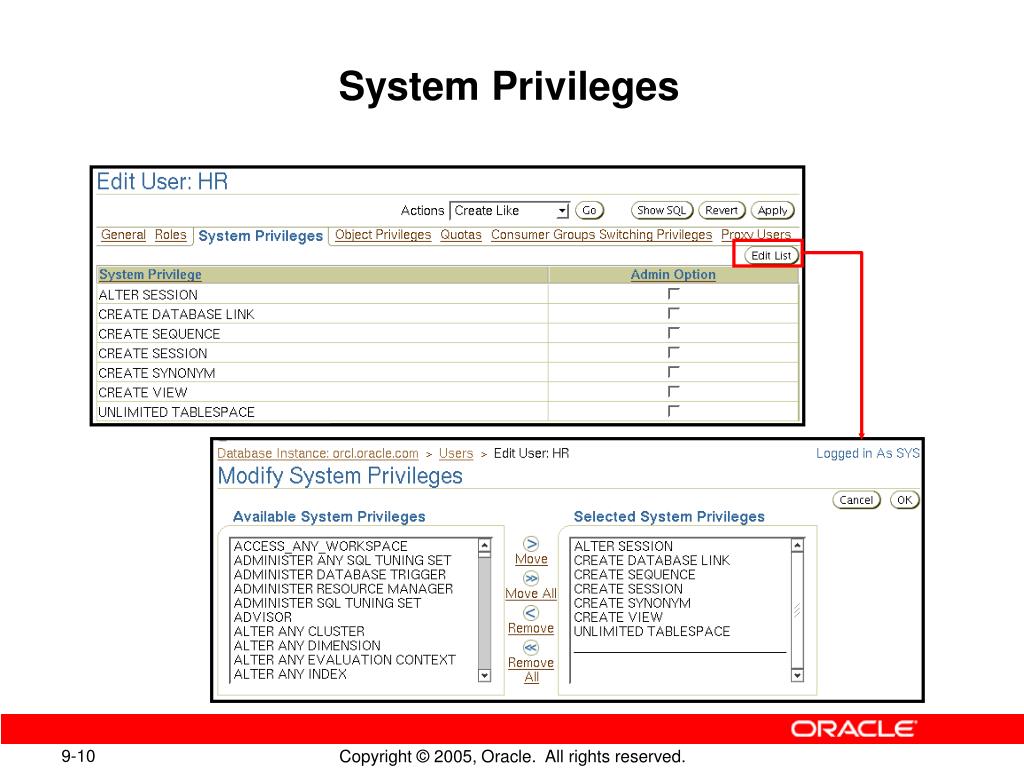Tick Admin Option for CREATE DATABASE LINK

pyautogui.click(x=673, y=314)
